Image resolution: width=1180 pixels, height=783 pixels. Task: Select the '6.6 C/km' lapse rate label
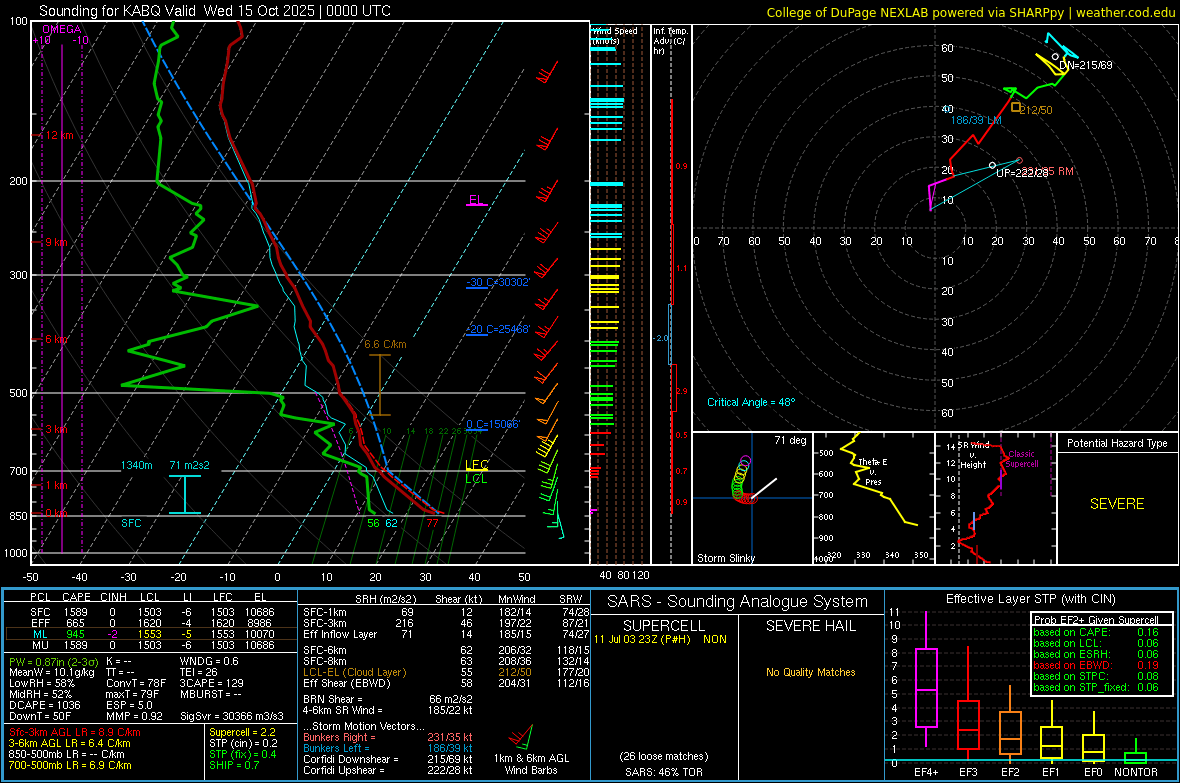pyautogui.click(x=385, y=344)
